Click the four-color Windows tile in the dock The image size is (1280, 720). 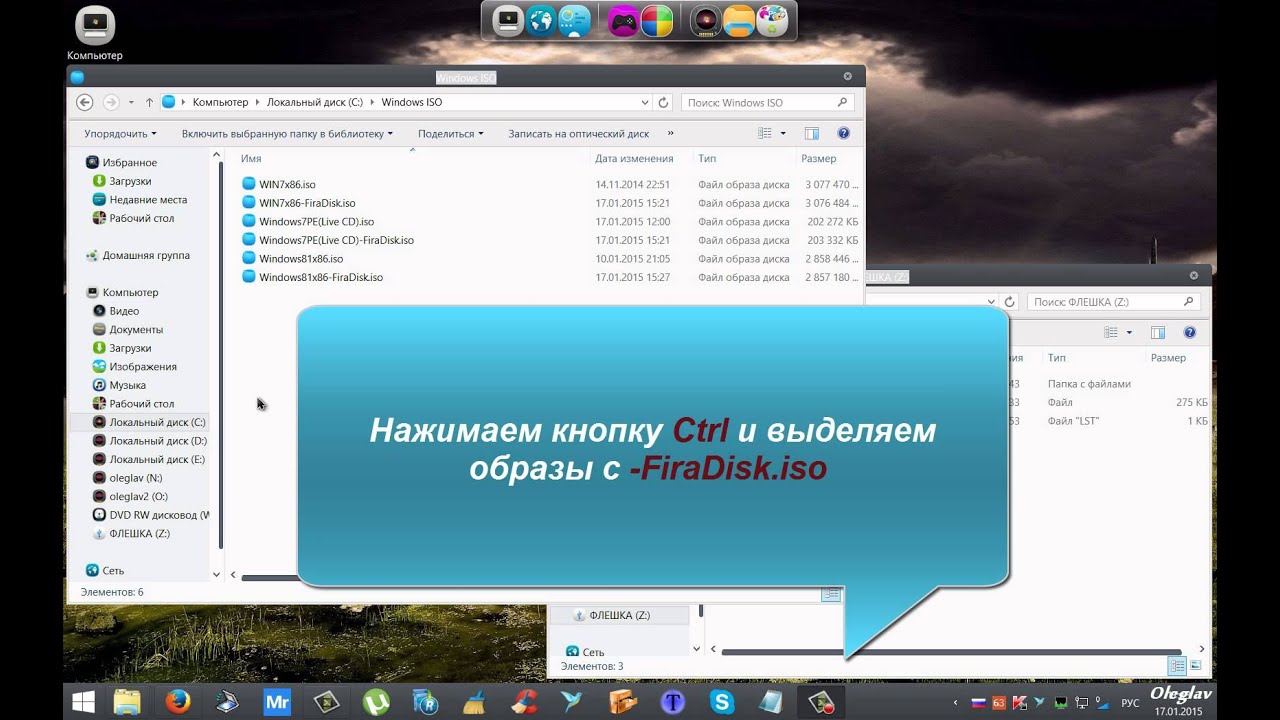point(656,20)
